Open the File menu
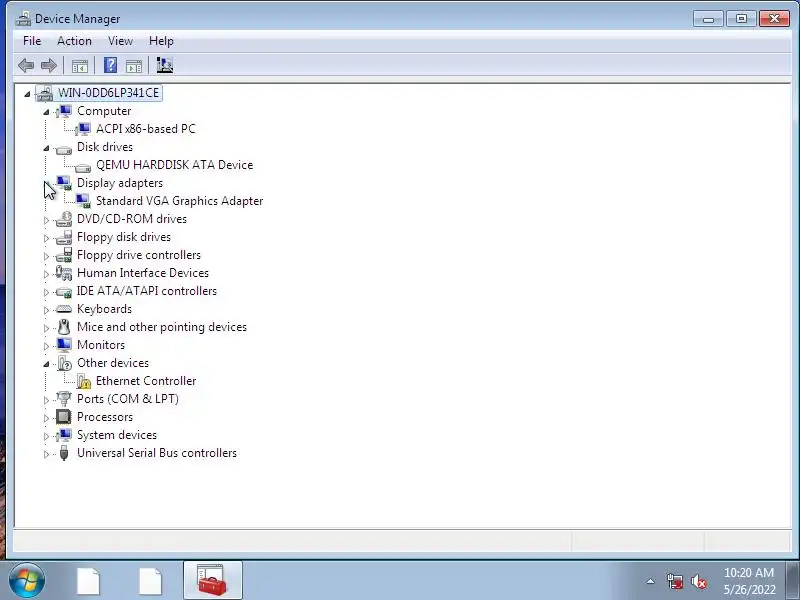This screenshot has height=600, width=800. pos(32,41)
